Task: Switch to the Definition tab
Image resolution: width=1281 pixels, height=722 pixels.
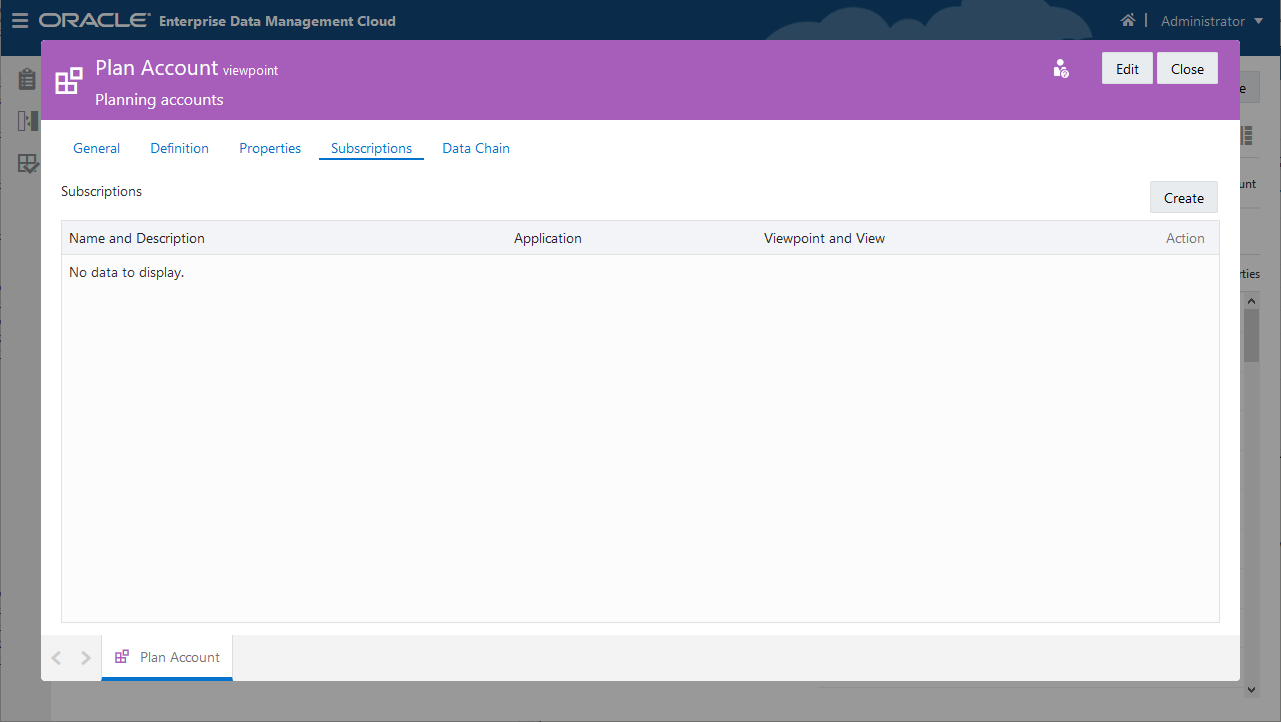Action: point(179,147)
